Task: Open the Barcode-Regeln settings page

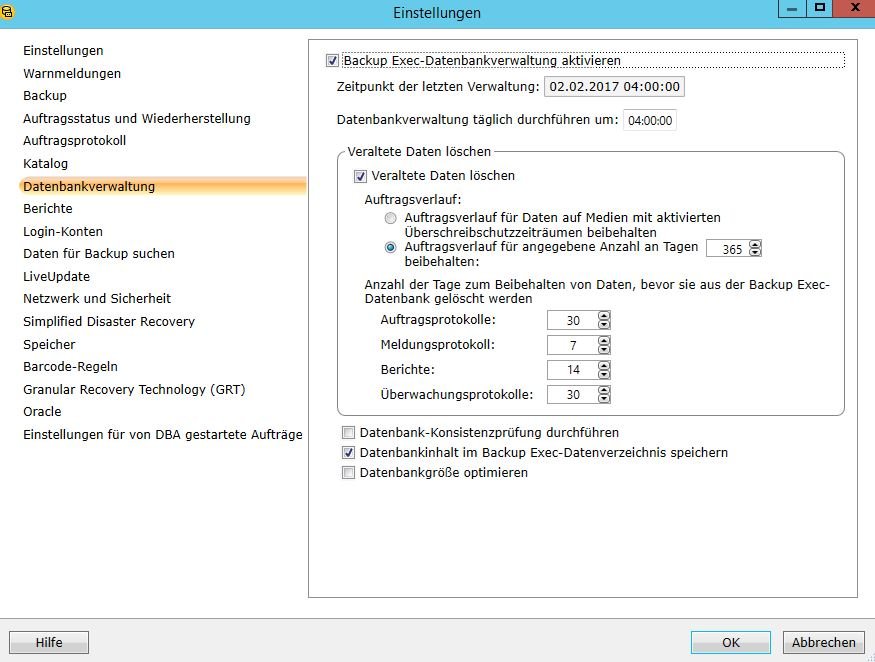Action: [x=70, y=367]
